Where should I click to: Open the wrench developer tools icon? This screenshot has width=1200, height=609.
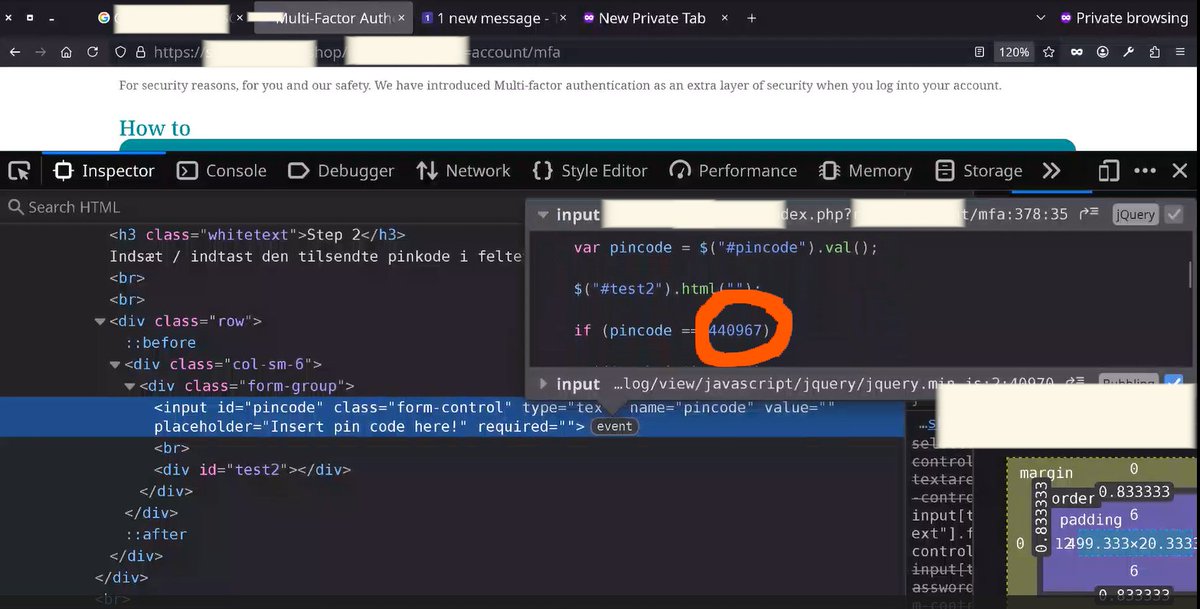[1129, 52]
